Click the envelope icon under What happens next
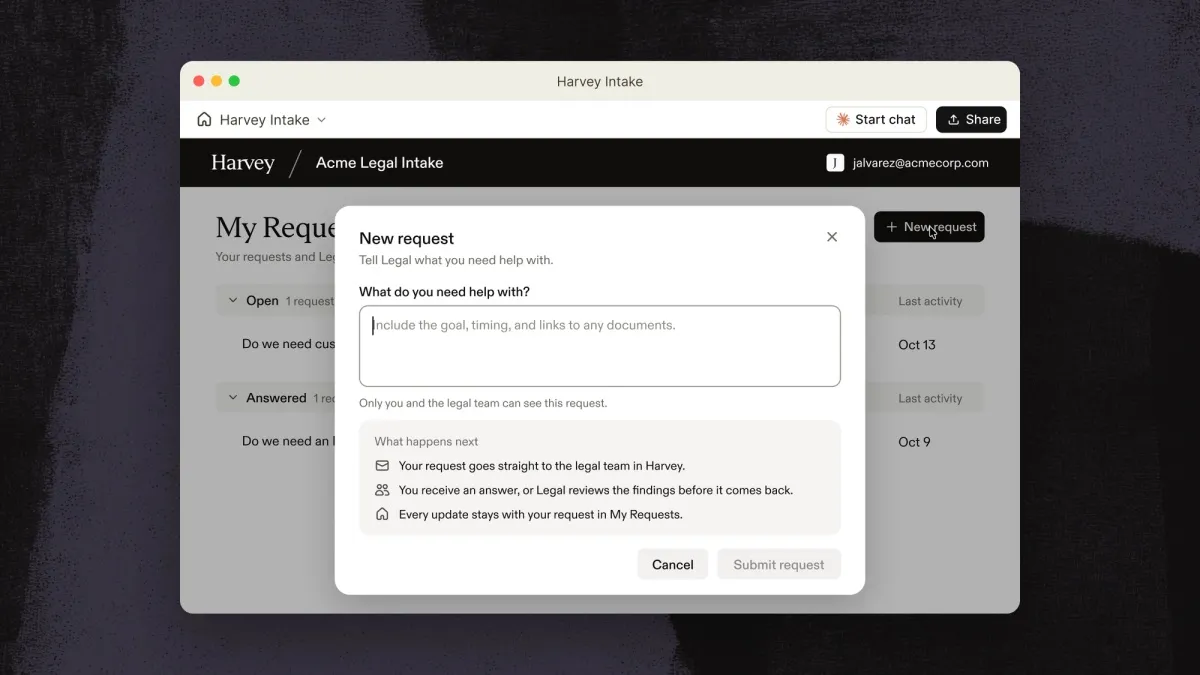This screenshot has width=1200, height=675. [x=382, y=466]
